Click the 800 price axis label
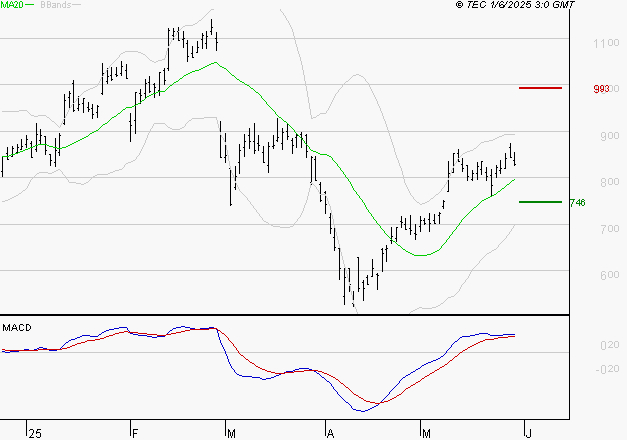The width and height of the screenshot is (627, 440). pyautogui.click(x=610, y=182)
